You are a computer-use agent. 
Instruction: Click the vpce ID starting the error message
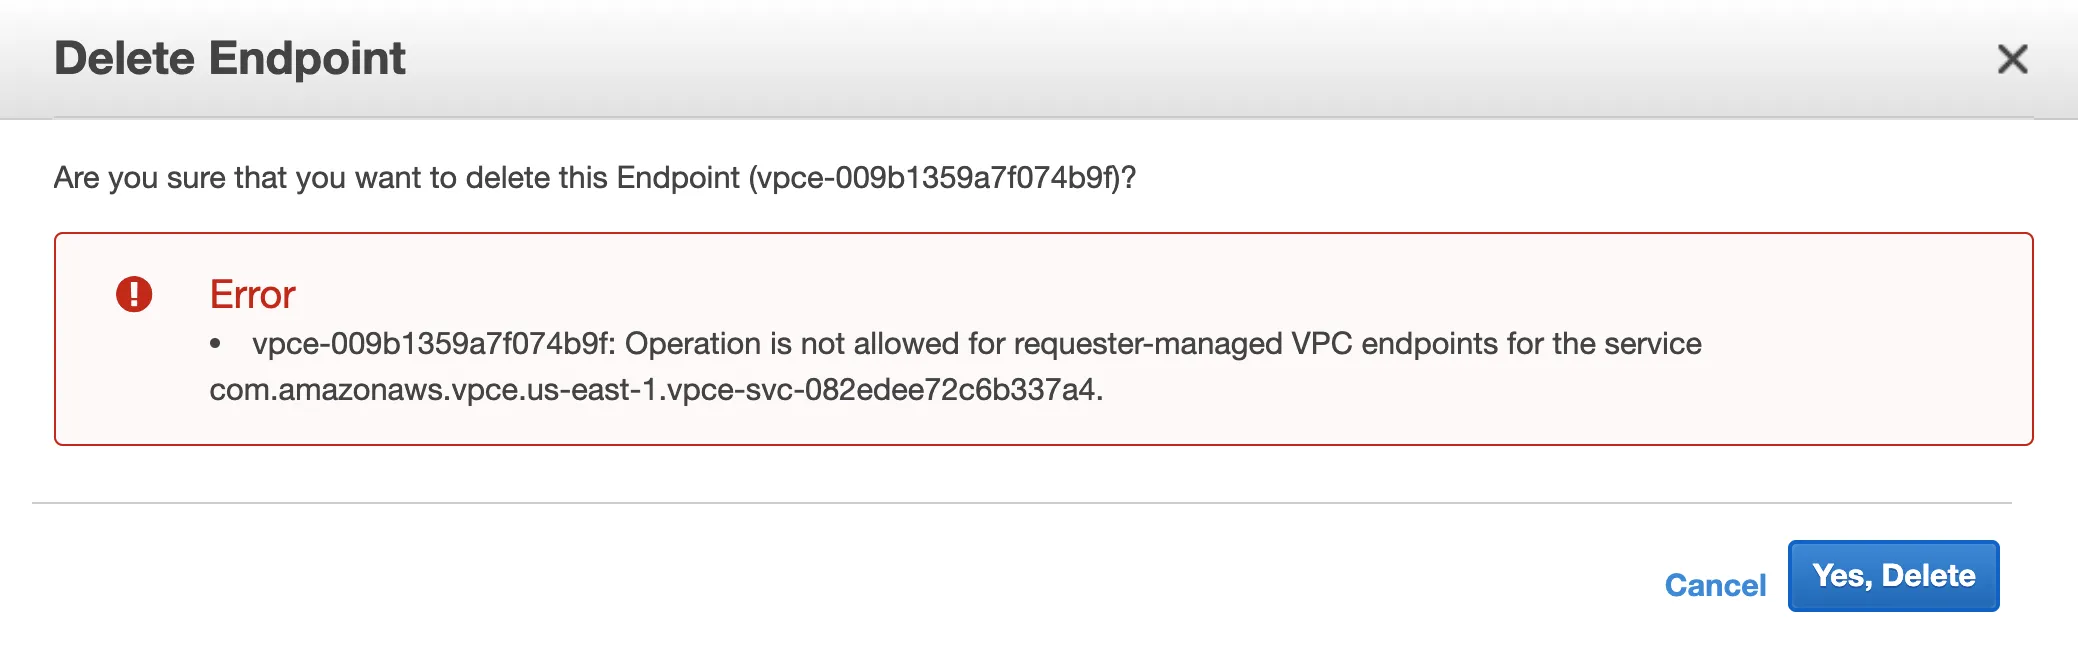coord(432,344)
